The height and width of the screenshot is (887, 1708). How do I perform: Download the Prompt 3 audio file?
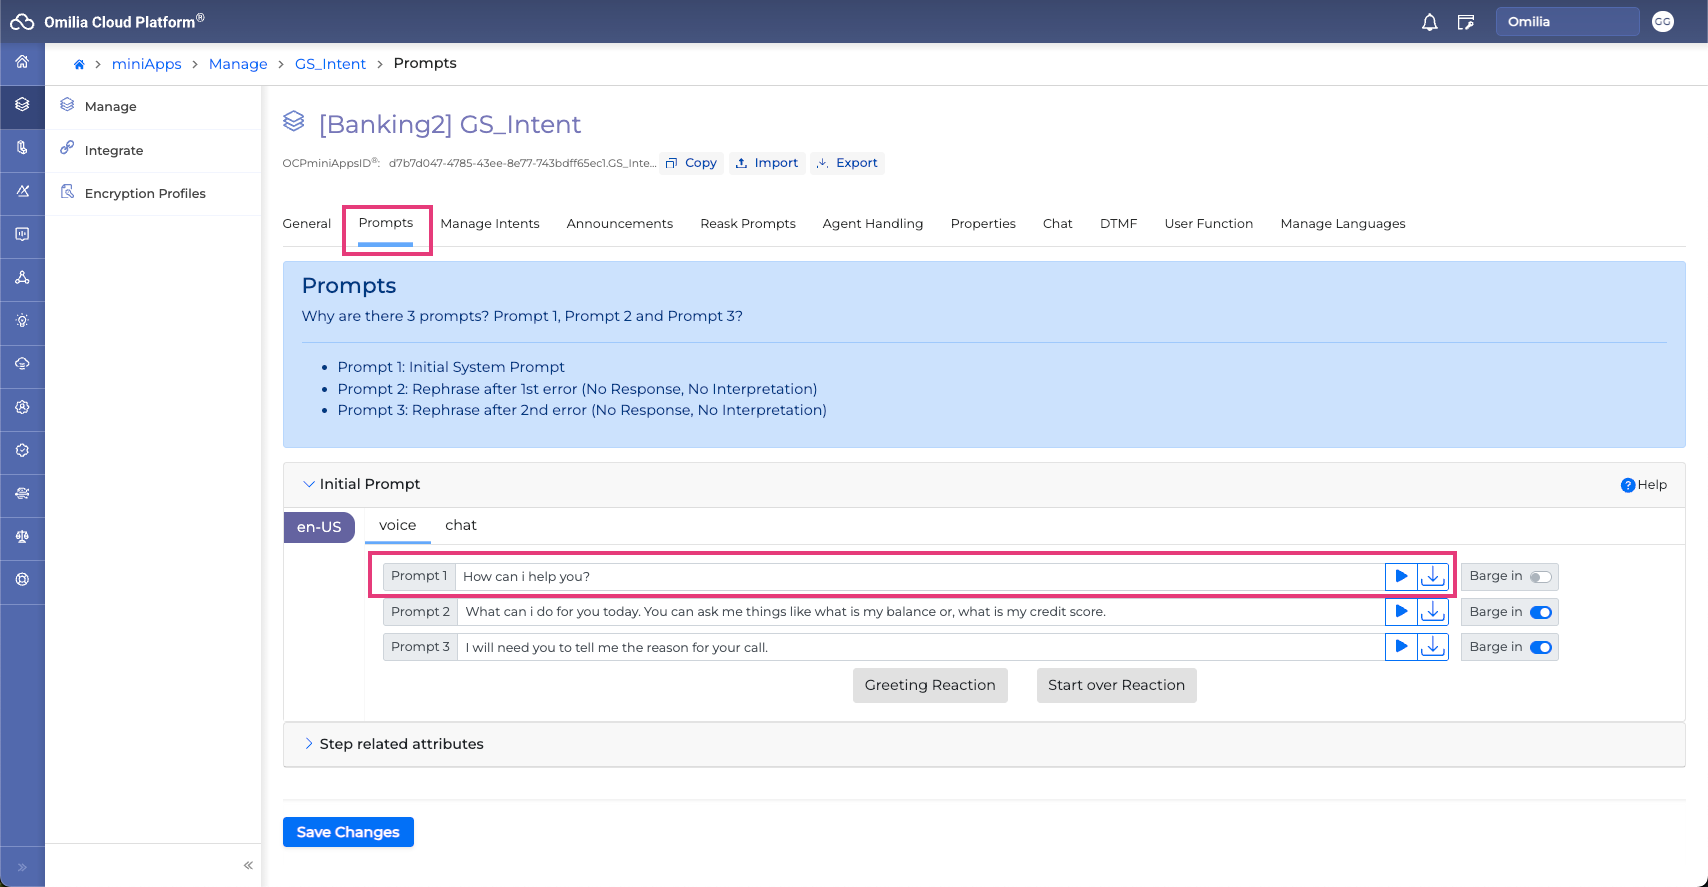coord(1433,647)
